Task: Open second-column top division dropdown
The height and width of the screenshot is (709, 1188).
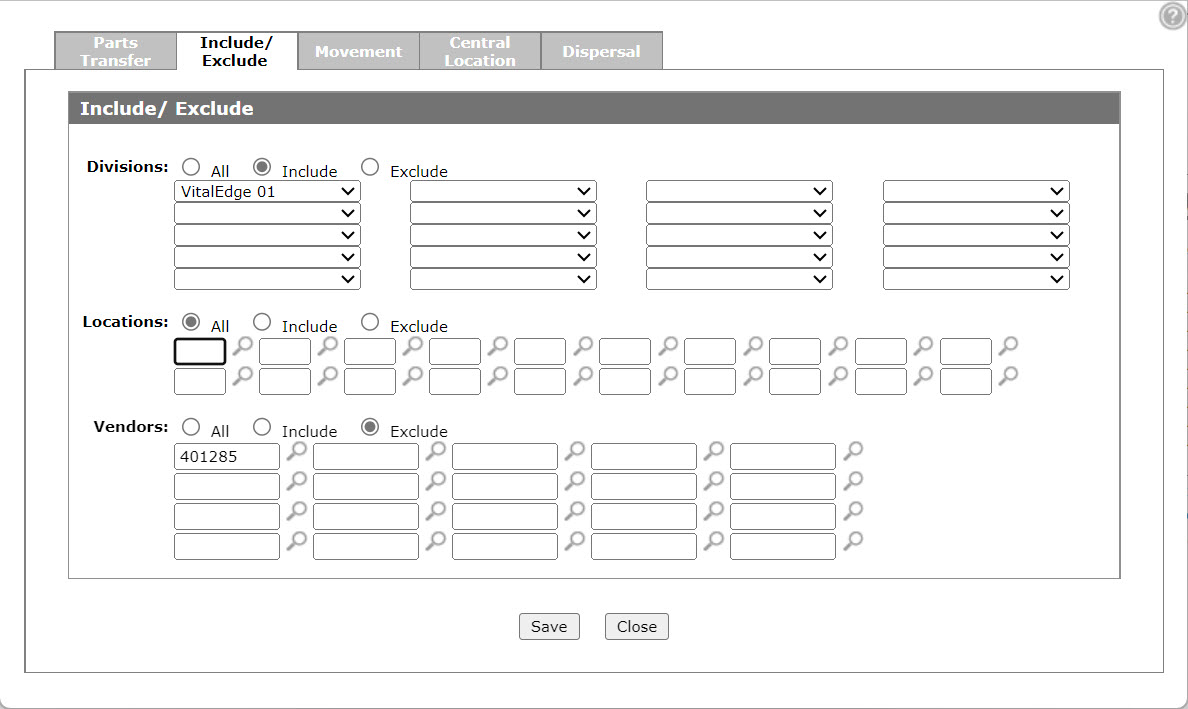Action: coord(503,191)
